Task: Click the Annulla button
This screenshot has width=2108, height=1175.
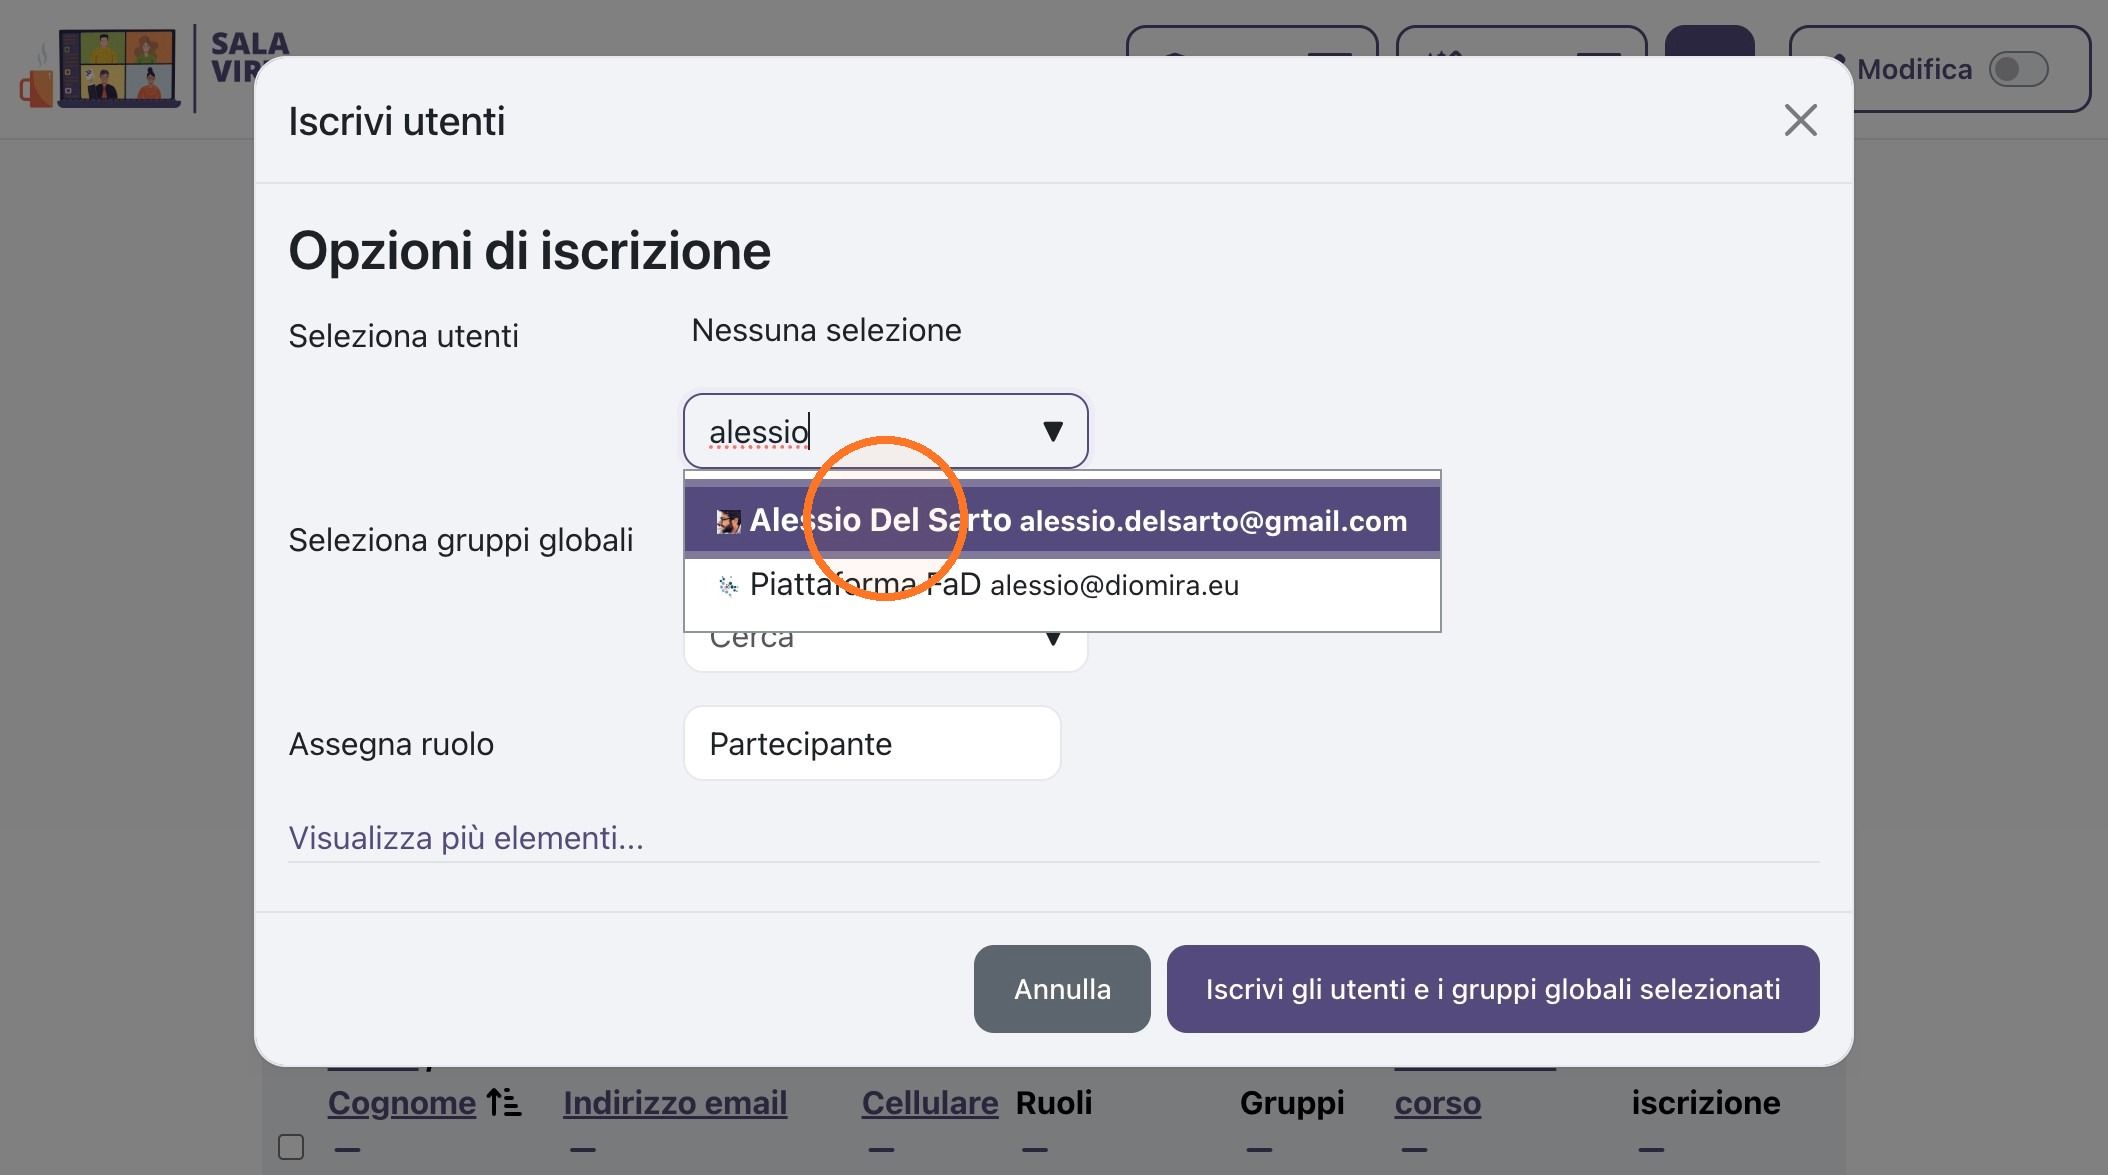Action: click(1062, 989)
